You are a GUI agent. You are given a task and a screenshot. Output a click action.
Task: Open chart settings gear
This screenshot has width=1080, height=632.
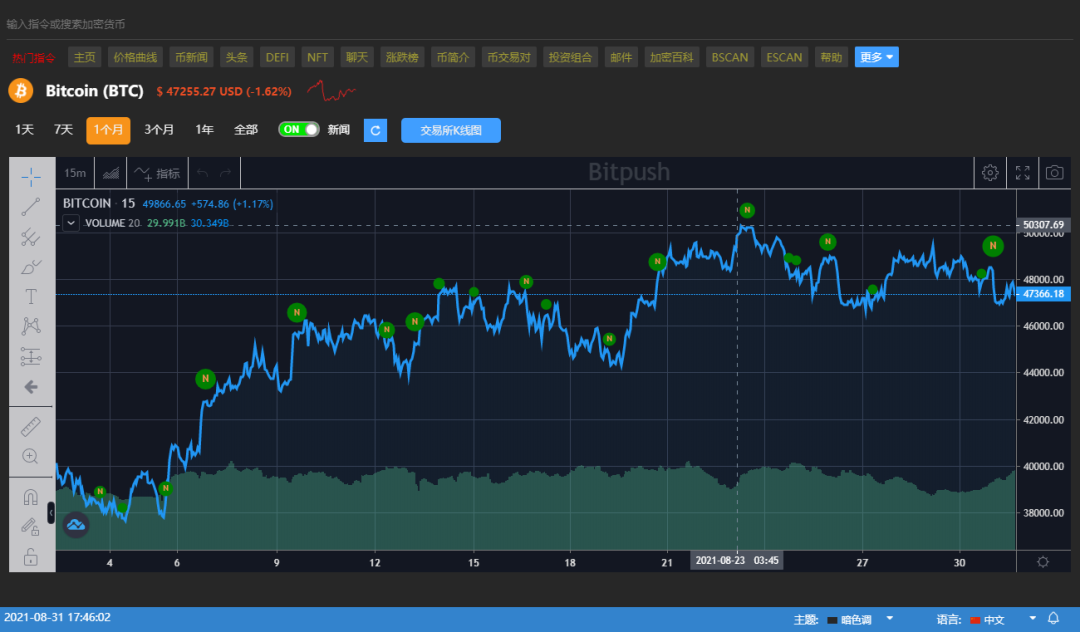(990, 173)
